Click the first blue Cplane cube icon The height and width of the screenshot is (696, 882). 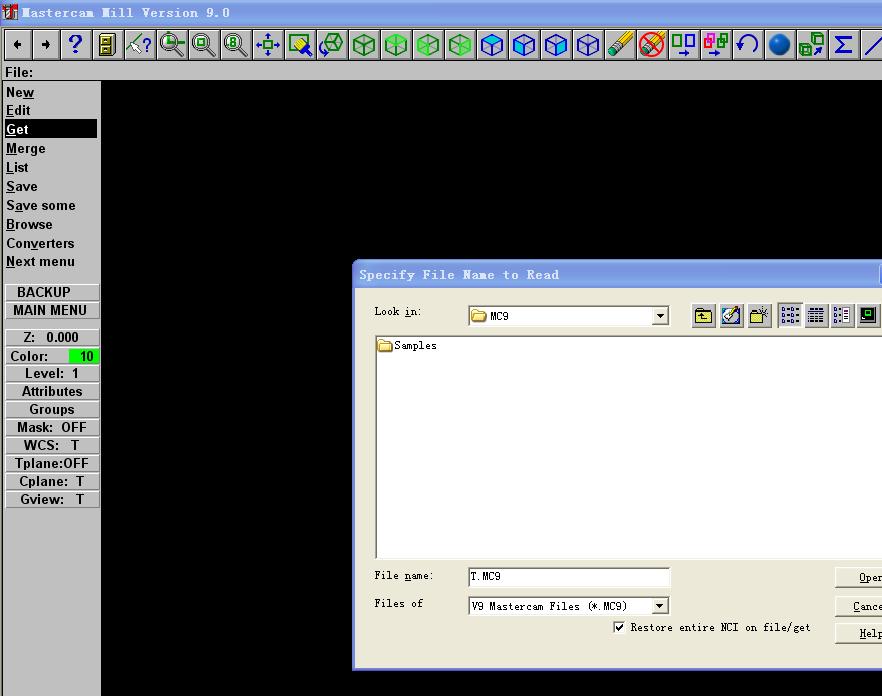coord(492,44)
